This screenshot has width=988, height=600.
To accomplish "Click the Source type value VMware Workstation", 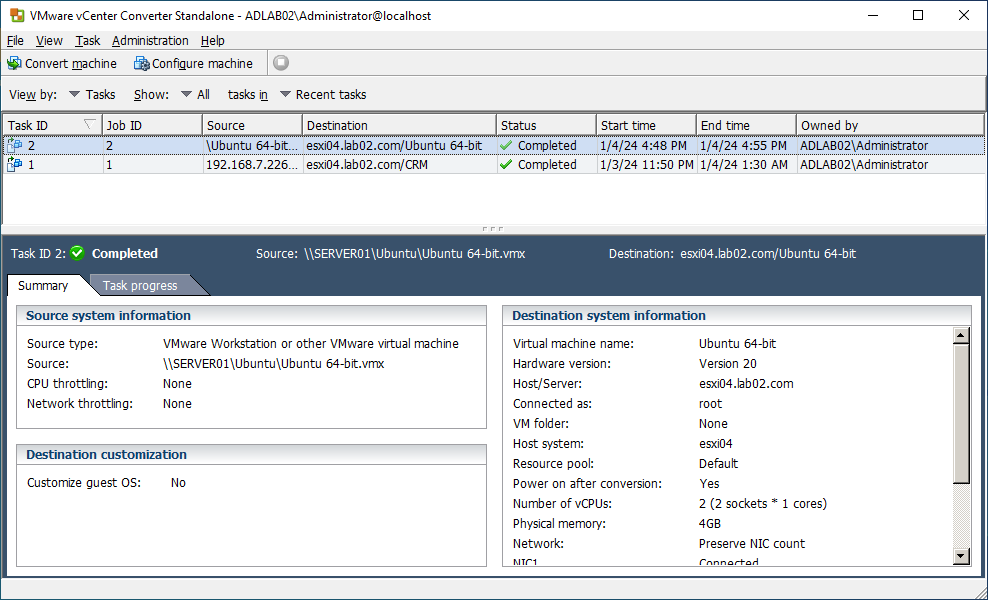I will [311, 343].
